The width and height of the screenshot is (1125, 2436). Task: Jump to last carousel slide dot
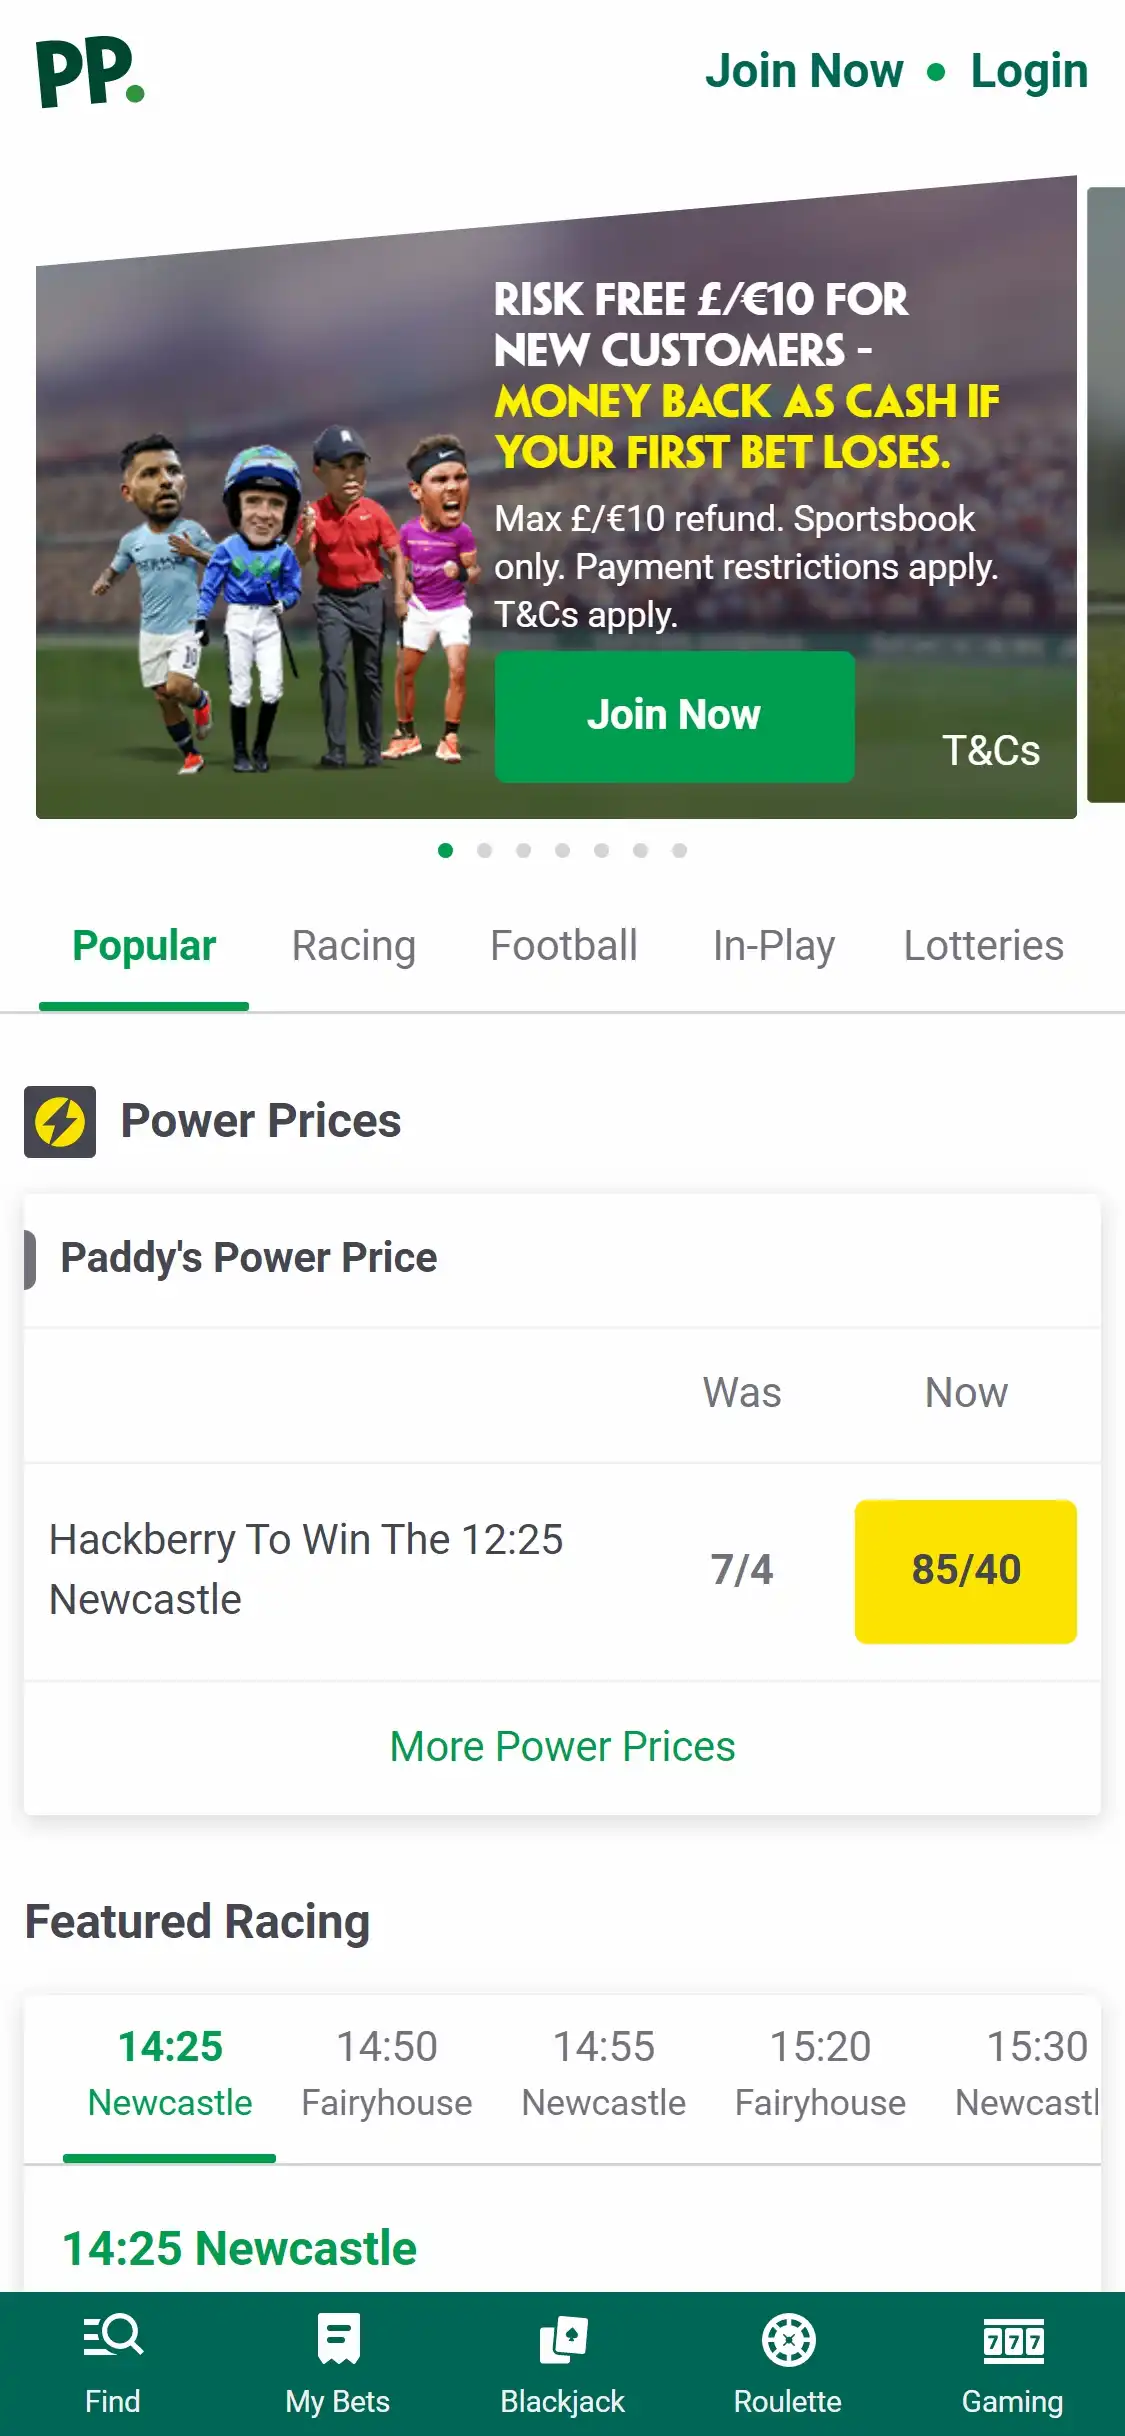tap(680, 850)
